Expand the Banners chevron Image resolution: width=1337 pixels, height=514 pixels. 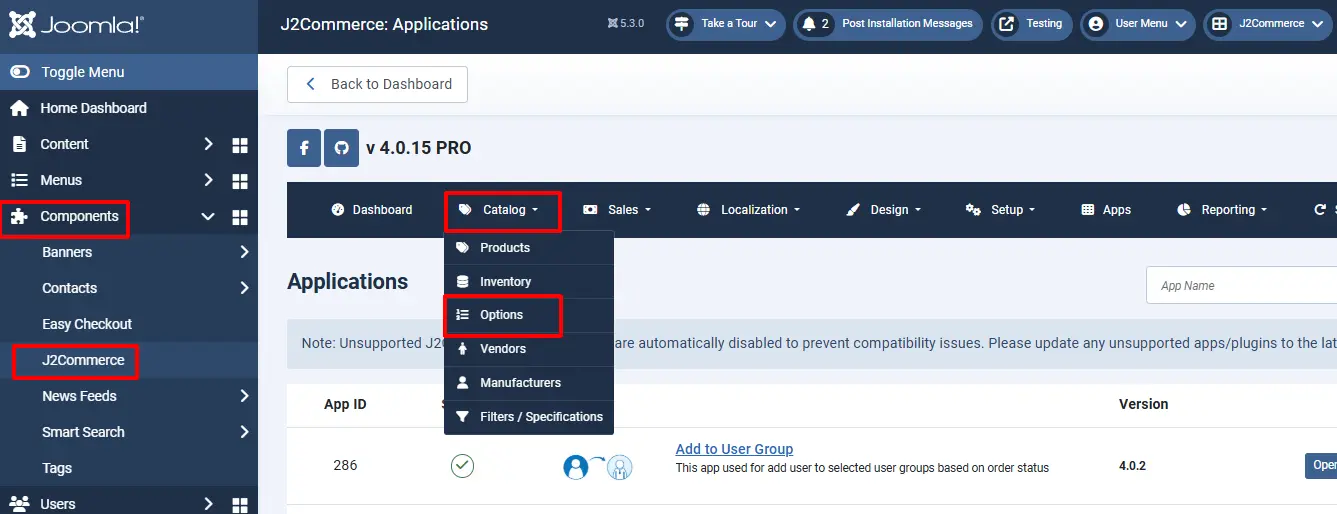pos(244,252)
